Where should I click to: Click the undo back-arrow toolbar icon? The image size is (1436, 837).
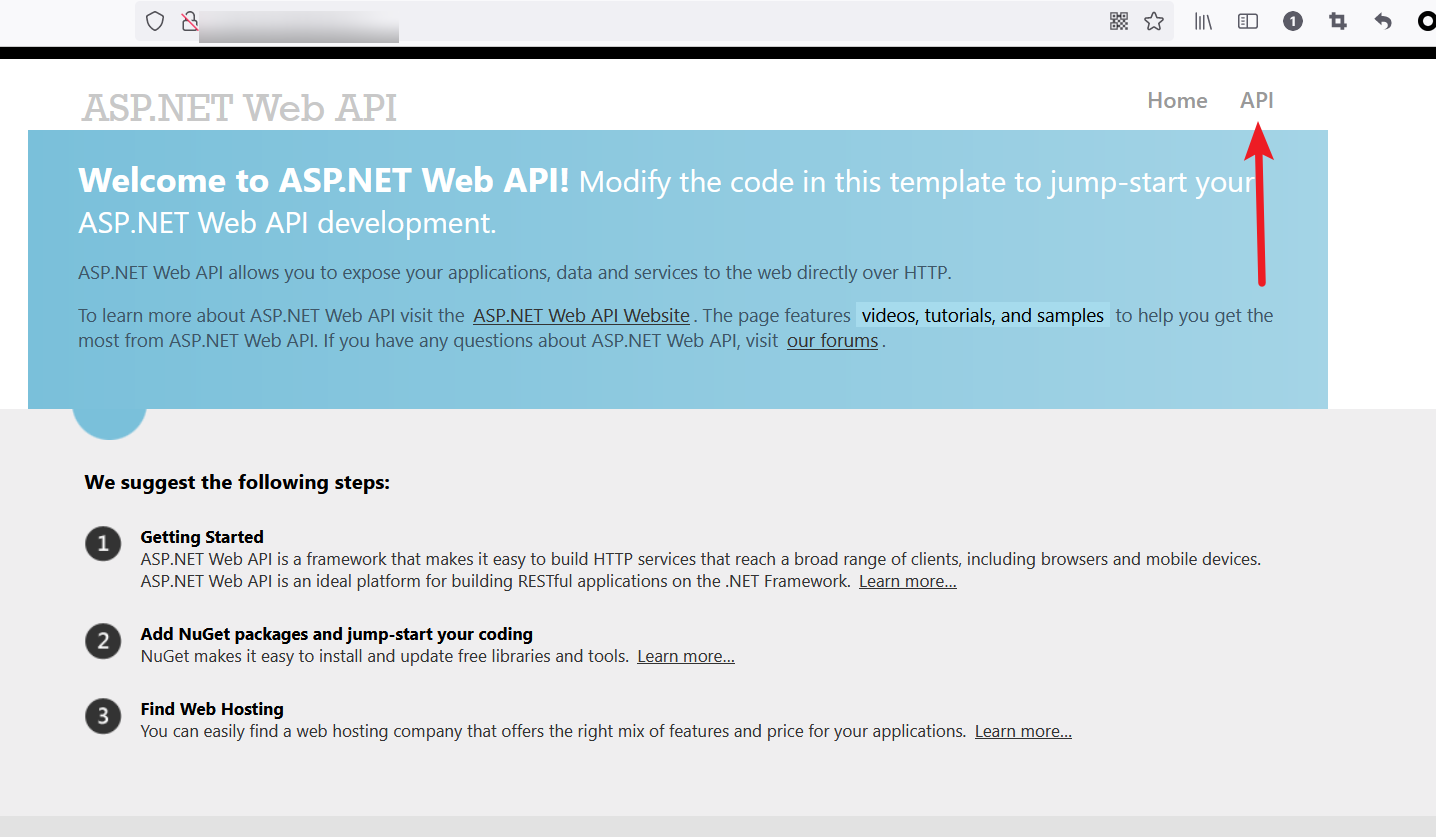point(1383,21)
